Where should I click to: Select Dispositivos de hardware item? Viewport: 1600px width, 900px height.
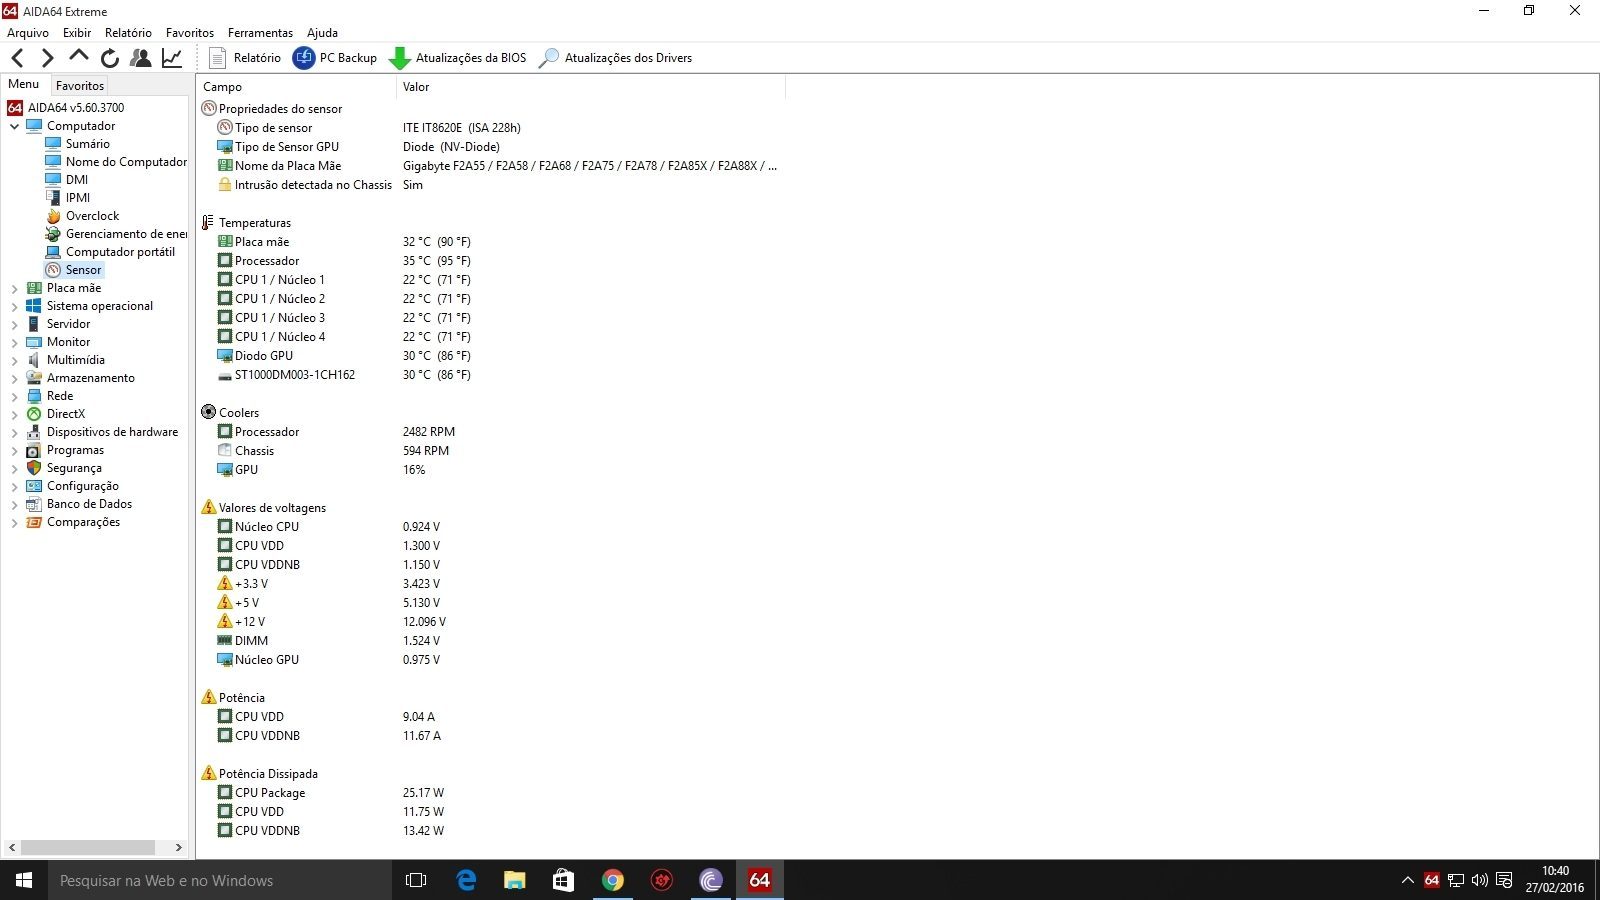click(102, 432)
